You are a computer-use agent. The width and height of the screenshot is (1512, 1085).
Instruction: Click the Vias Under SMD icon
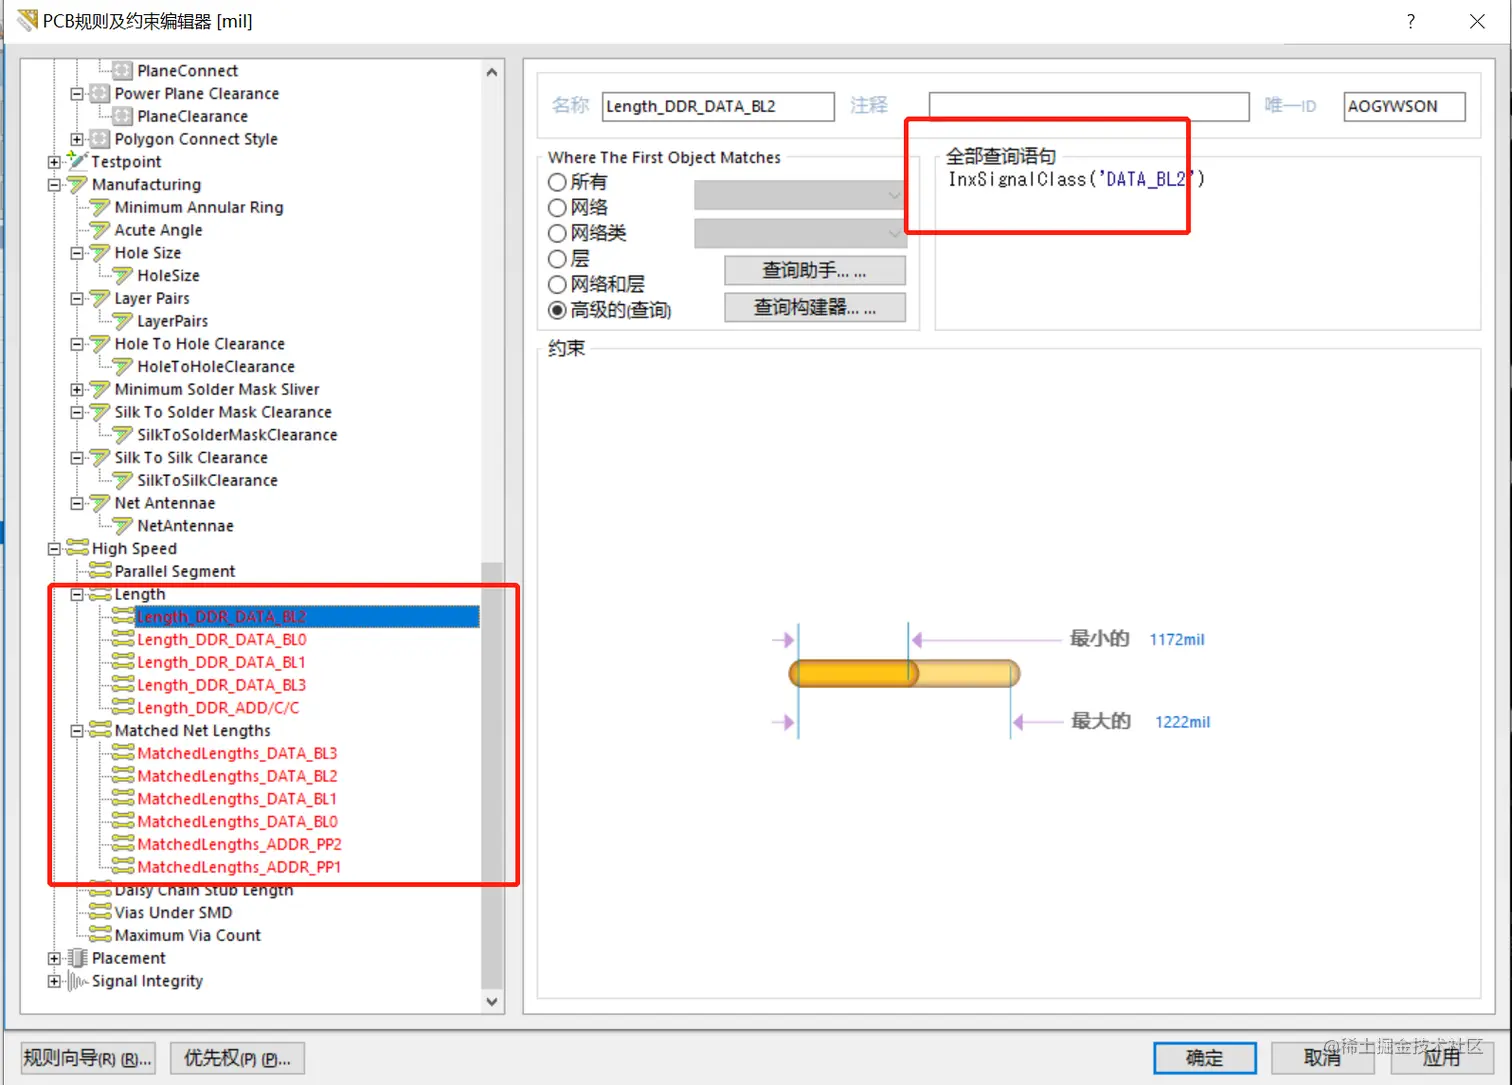click(100, 912)
